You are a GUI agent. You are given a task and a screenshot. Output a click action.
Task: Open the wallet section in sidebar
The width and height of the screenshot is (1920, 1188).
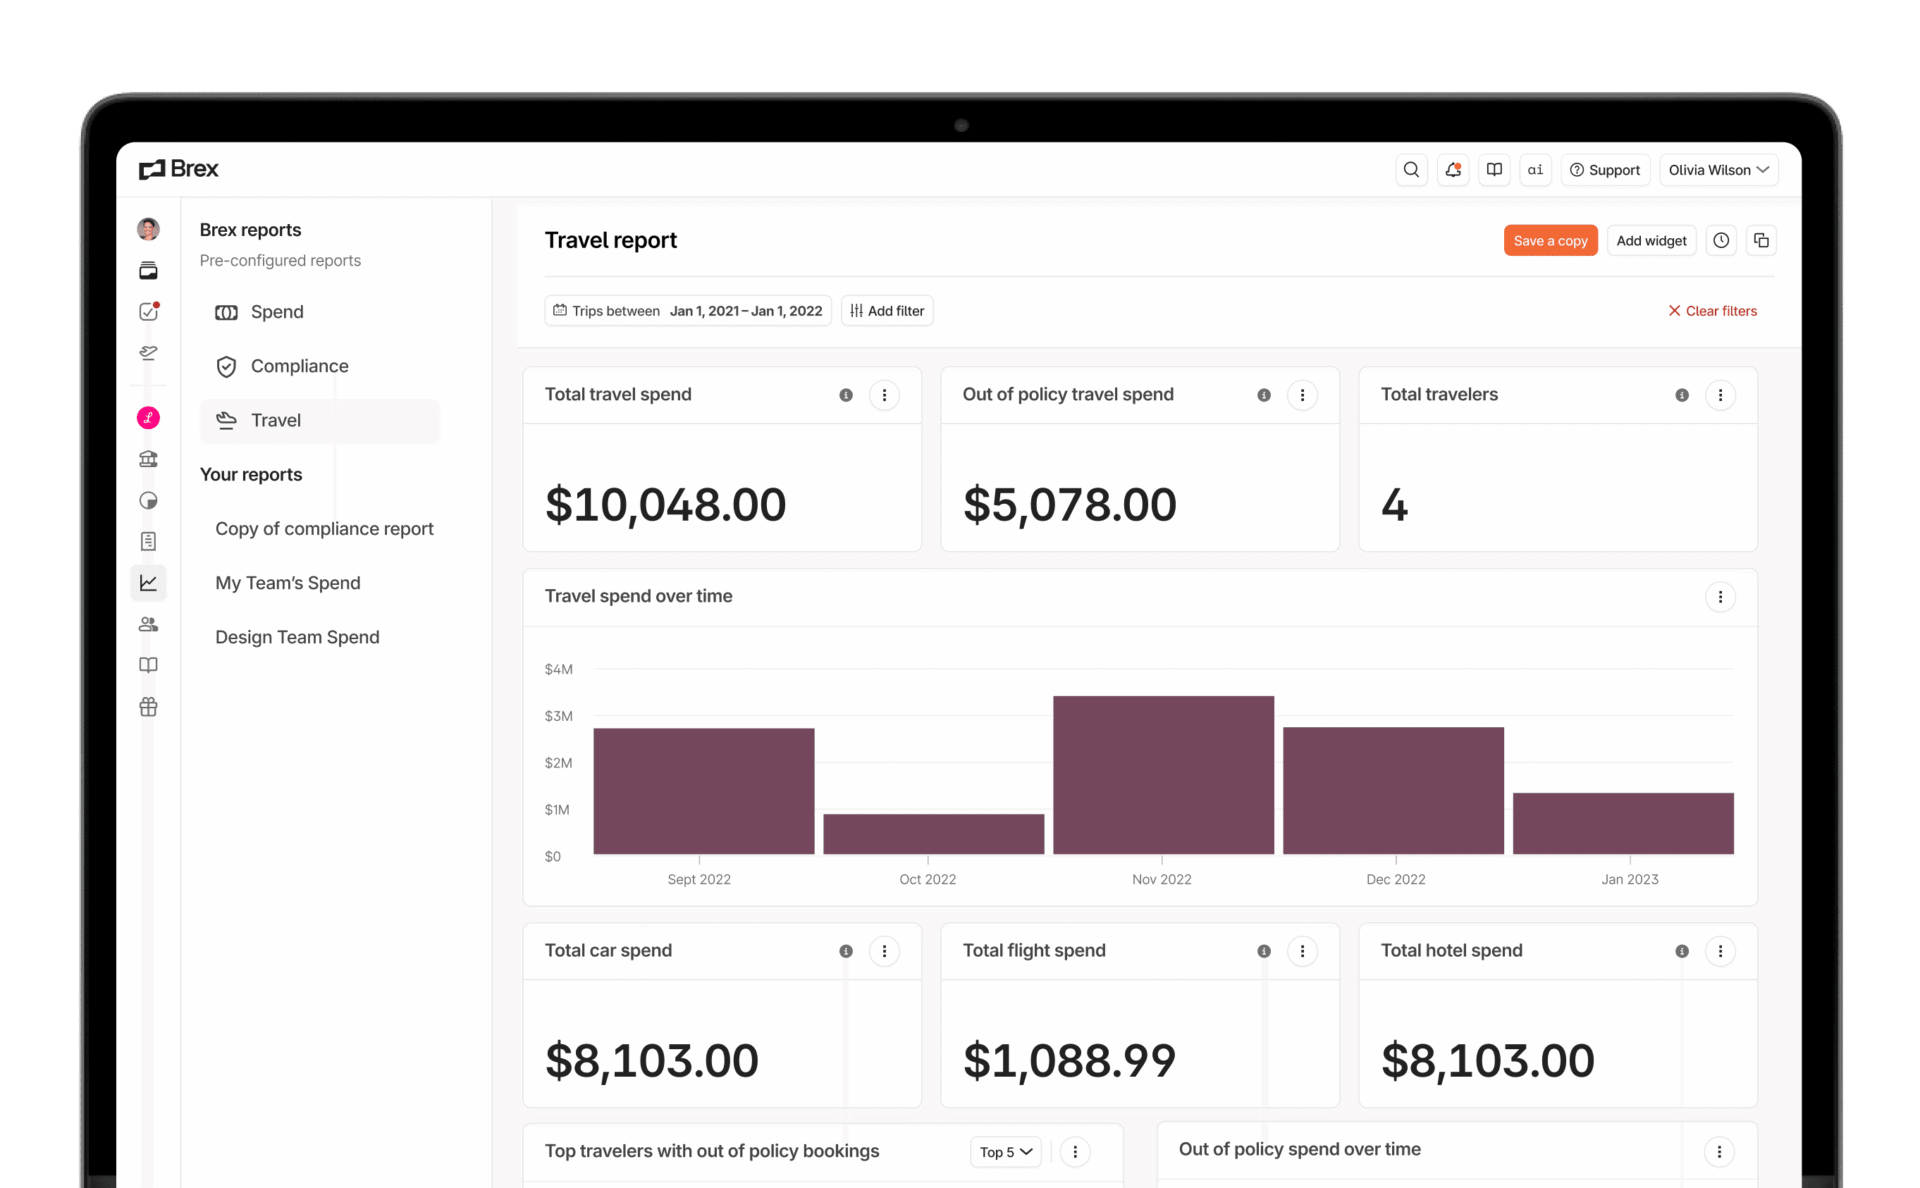[x=147, y=270]
